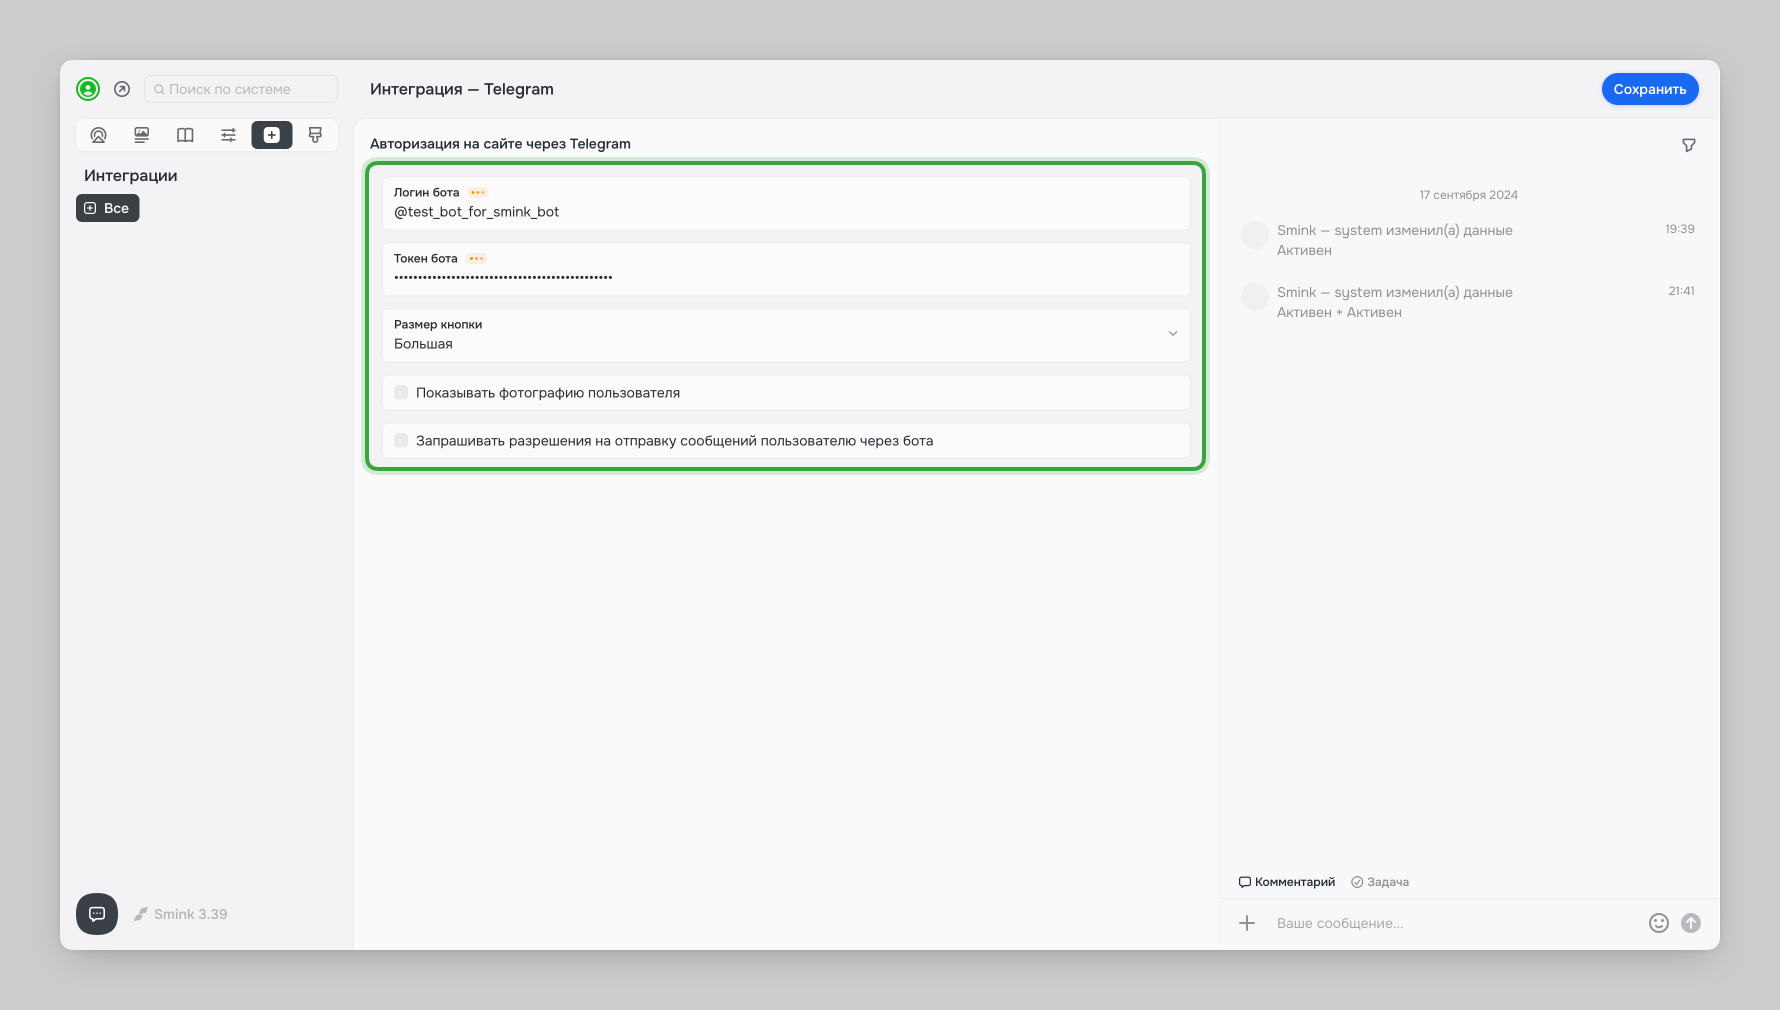
Task: Click the 'Интеграция — Telegram' page title
Action: (x=462, y=89)
